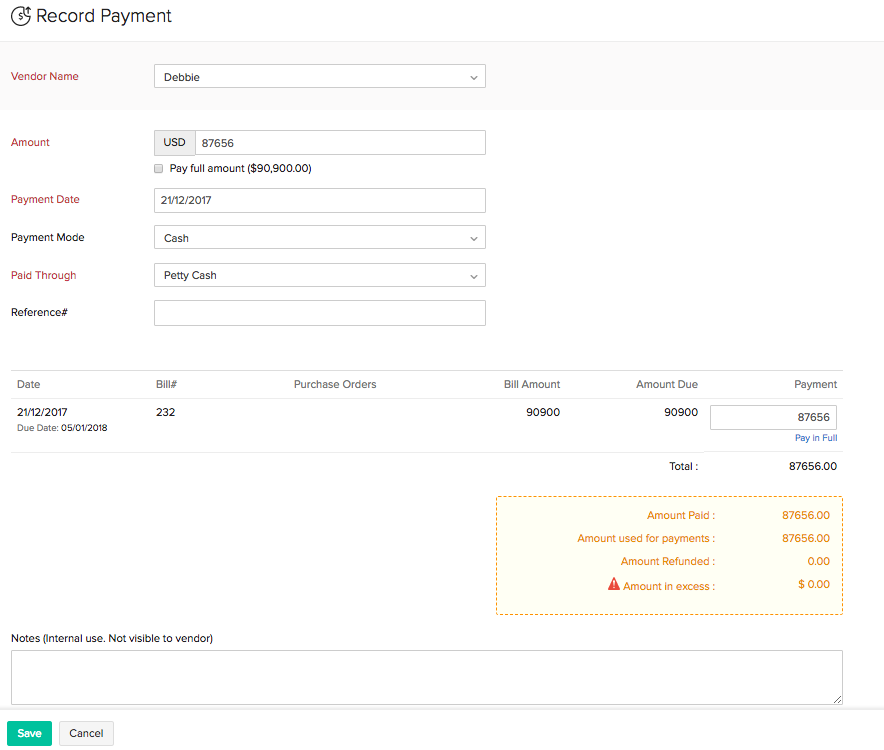Click the Payment Date field
Viewport: 884px width, 750px height.
click(x=319, y=200)
